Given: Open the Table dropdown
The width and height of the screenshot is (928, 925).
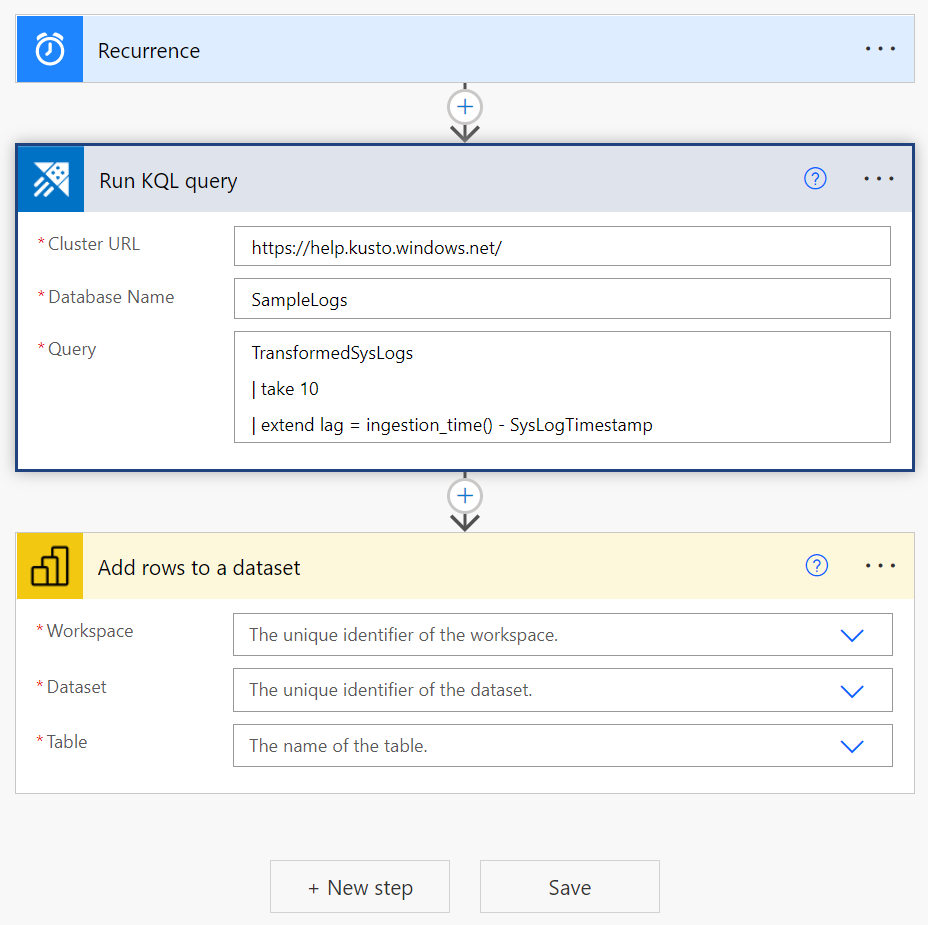Looking at the screenshot, I should pyautogui.click(x=852, y=745).
